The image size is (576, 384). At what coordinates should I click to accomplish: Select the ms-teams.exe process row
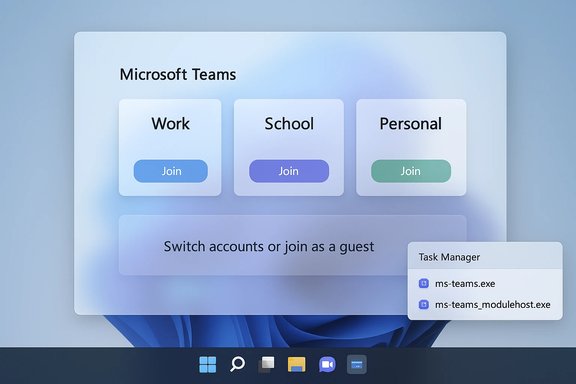point(485,283)
